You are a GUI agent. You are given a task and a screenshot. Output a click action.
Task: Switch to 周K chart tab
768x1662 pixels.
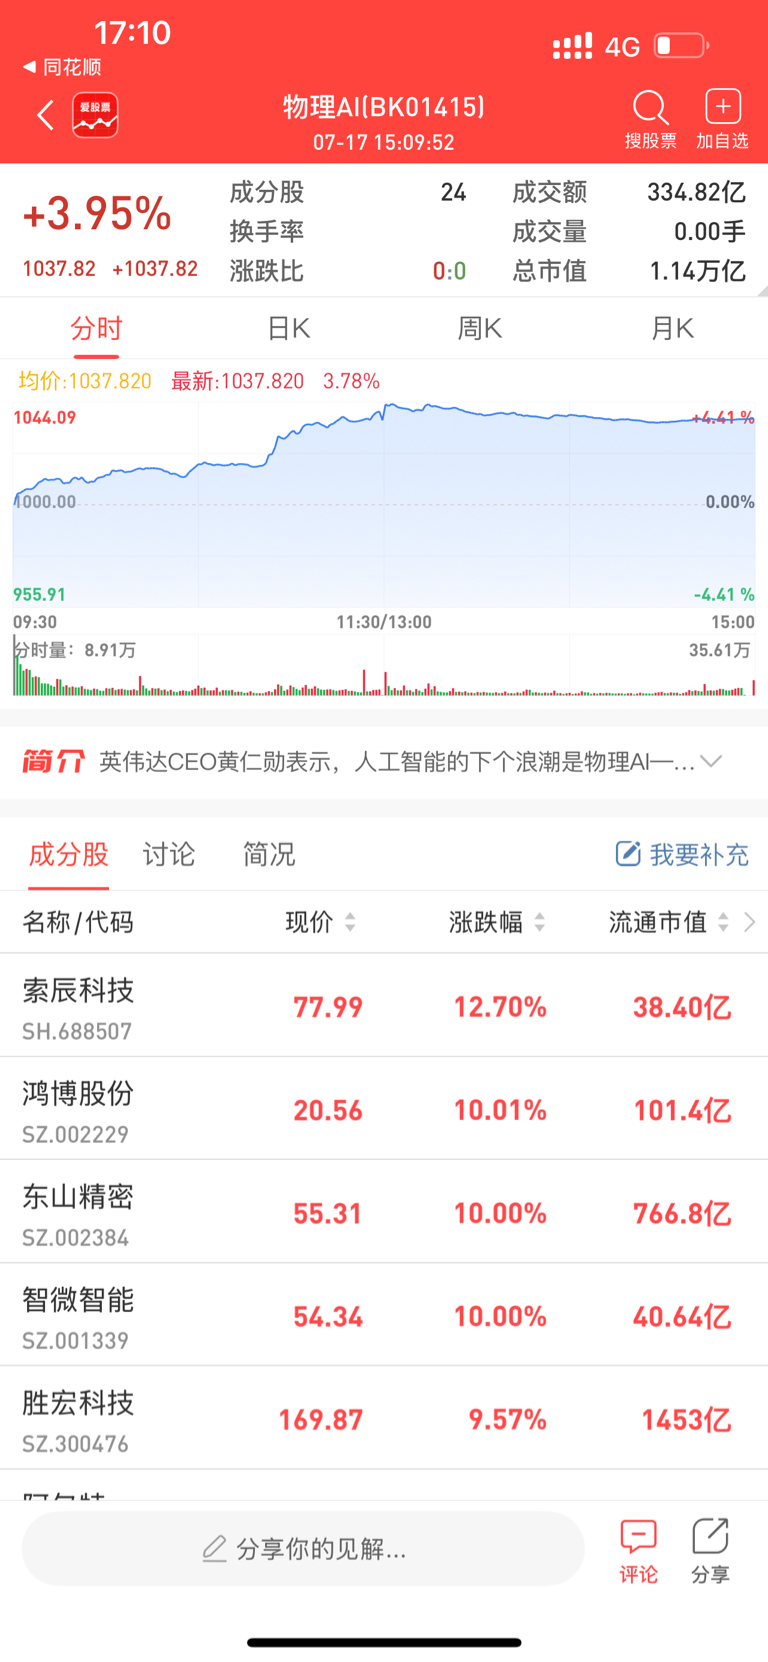click(x=480, y=329)
